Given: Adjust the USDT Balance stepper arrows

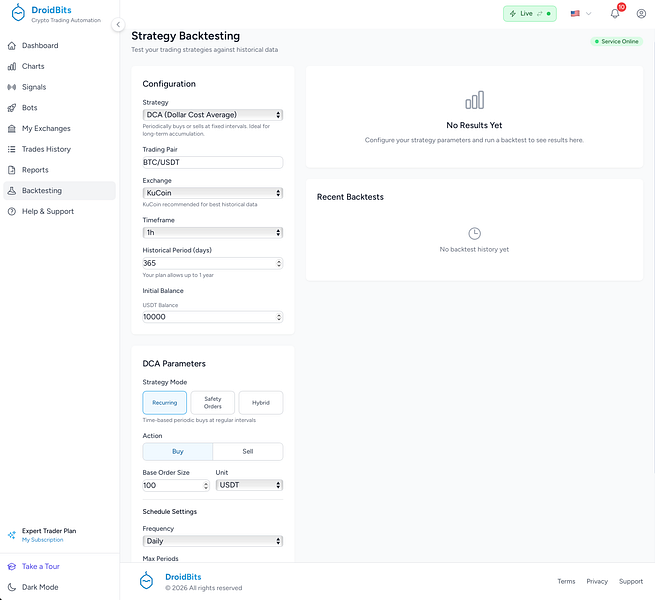Looking at the screenshot, I should 279,317.
